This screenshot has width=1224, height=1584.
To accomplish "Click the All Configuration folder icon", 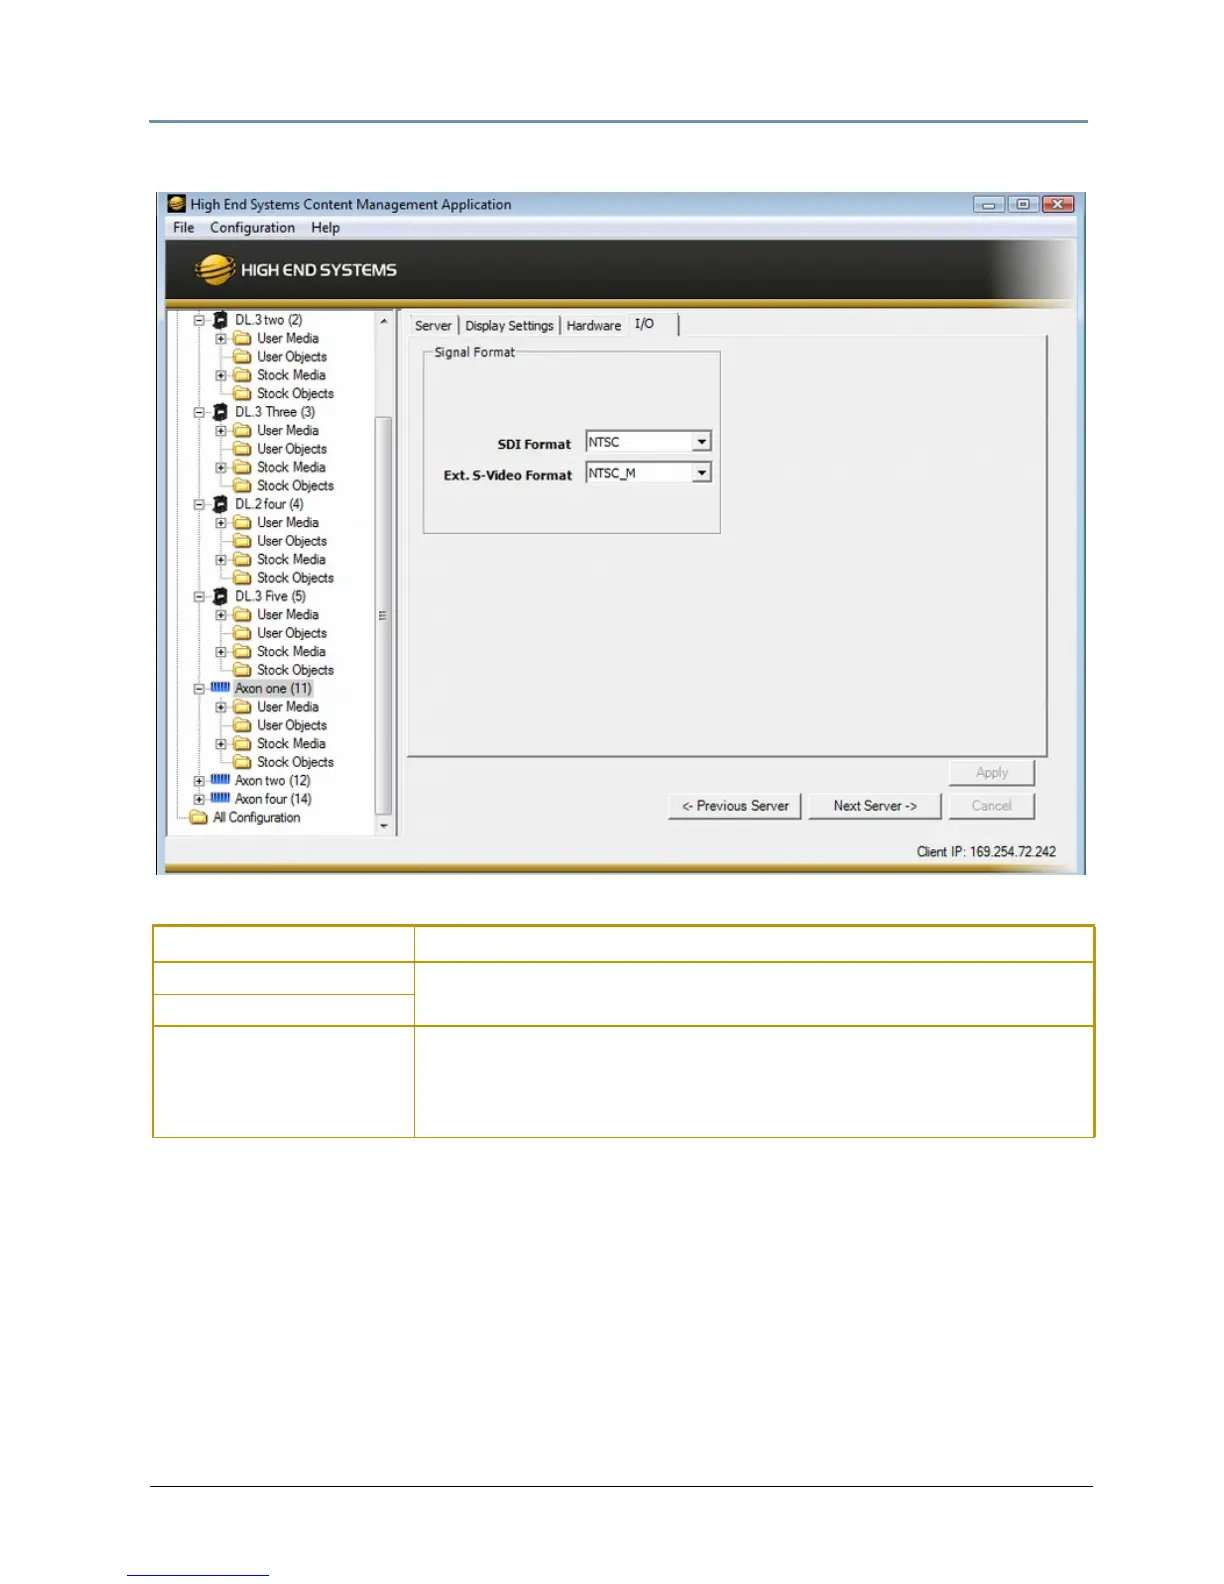I will [198, 818].
